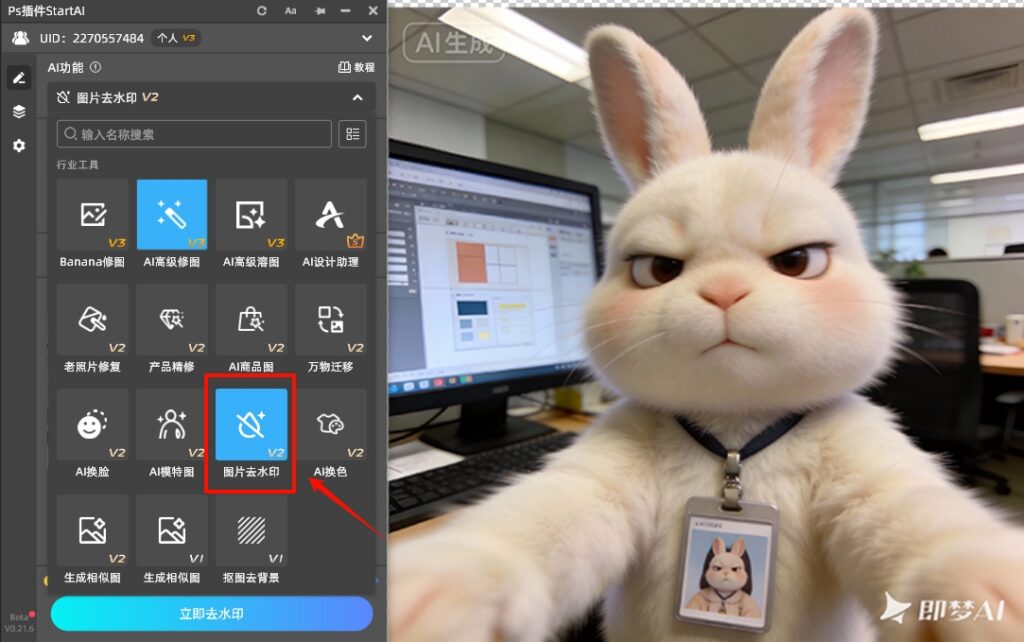This screenshot has width=1024, height=642.
Task: Open the AI高级修图 magic wand tool
Action: 172,215
